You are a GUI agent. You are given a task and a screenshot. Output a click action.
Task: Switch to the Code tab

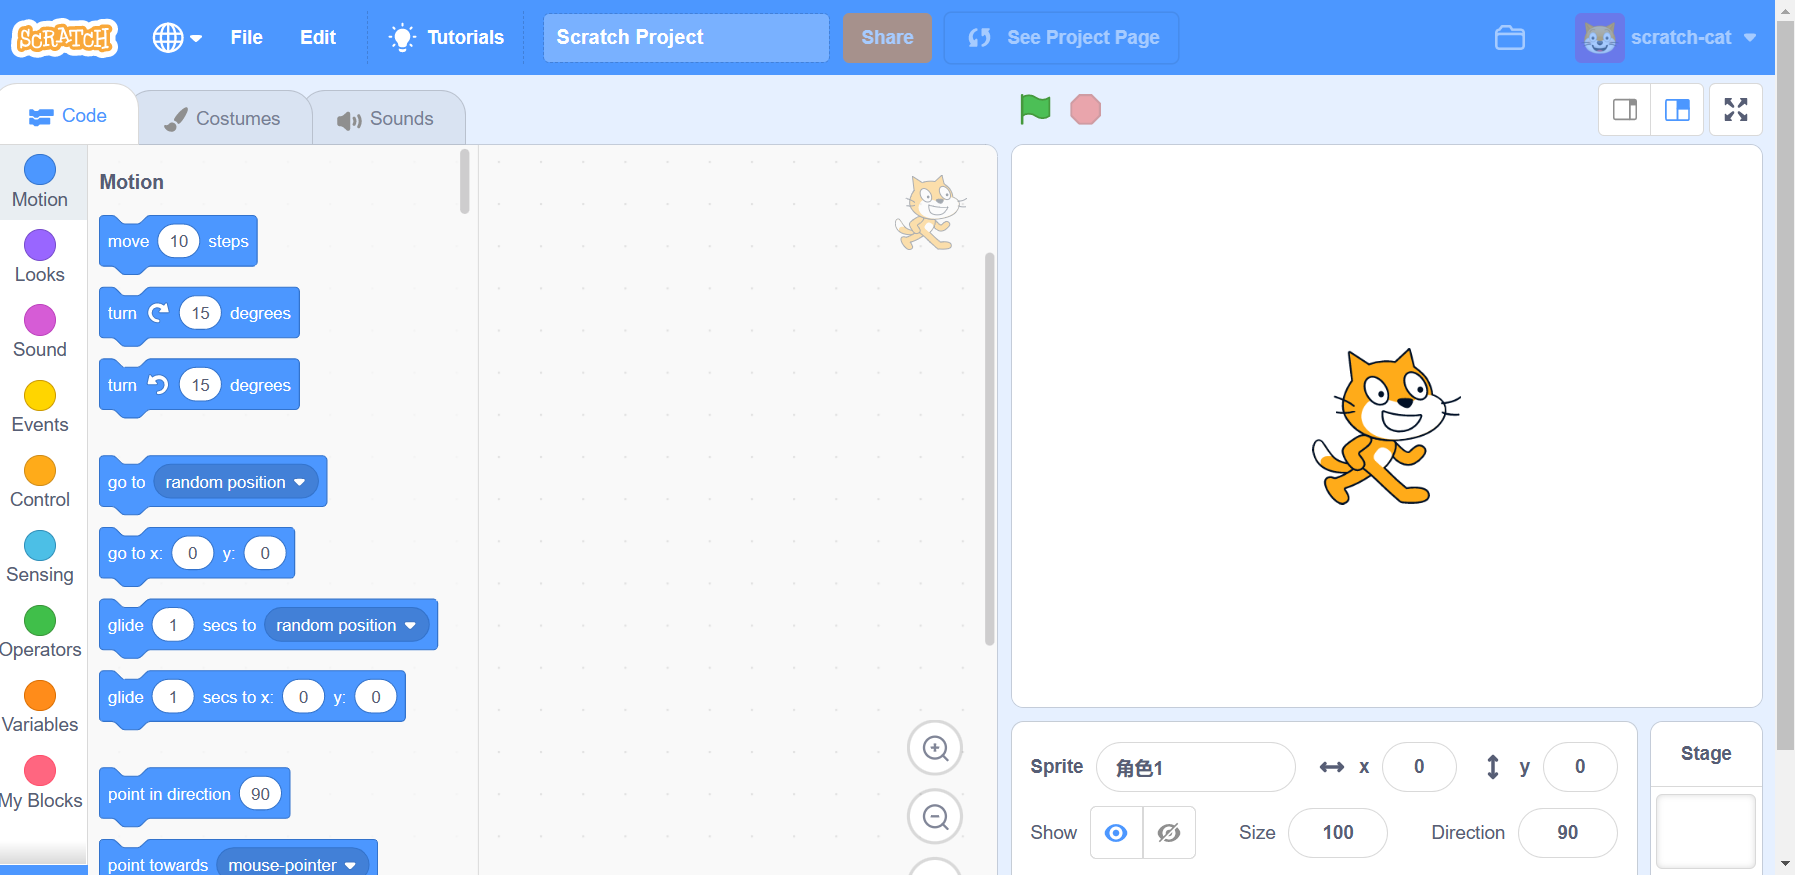click(68, 116)
